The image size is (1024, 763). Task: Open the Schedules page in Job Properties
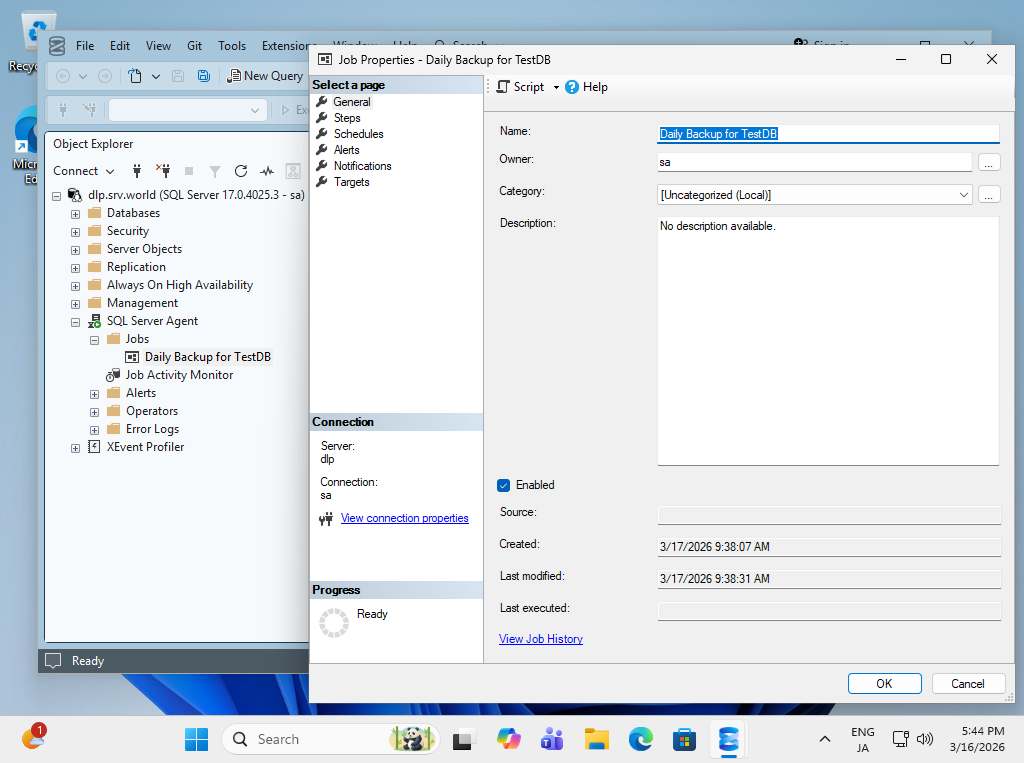[359, 134]
